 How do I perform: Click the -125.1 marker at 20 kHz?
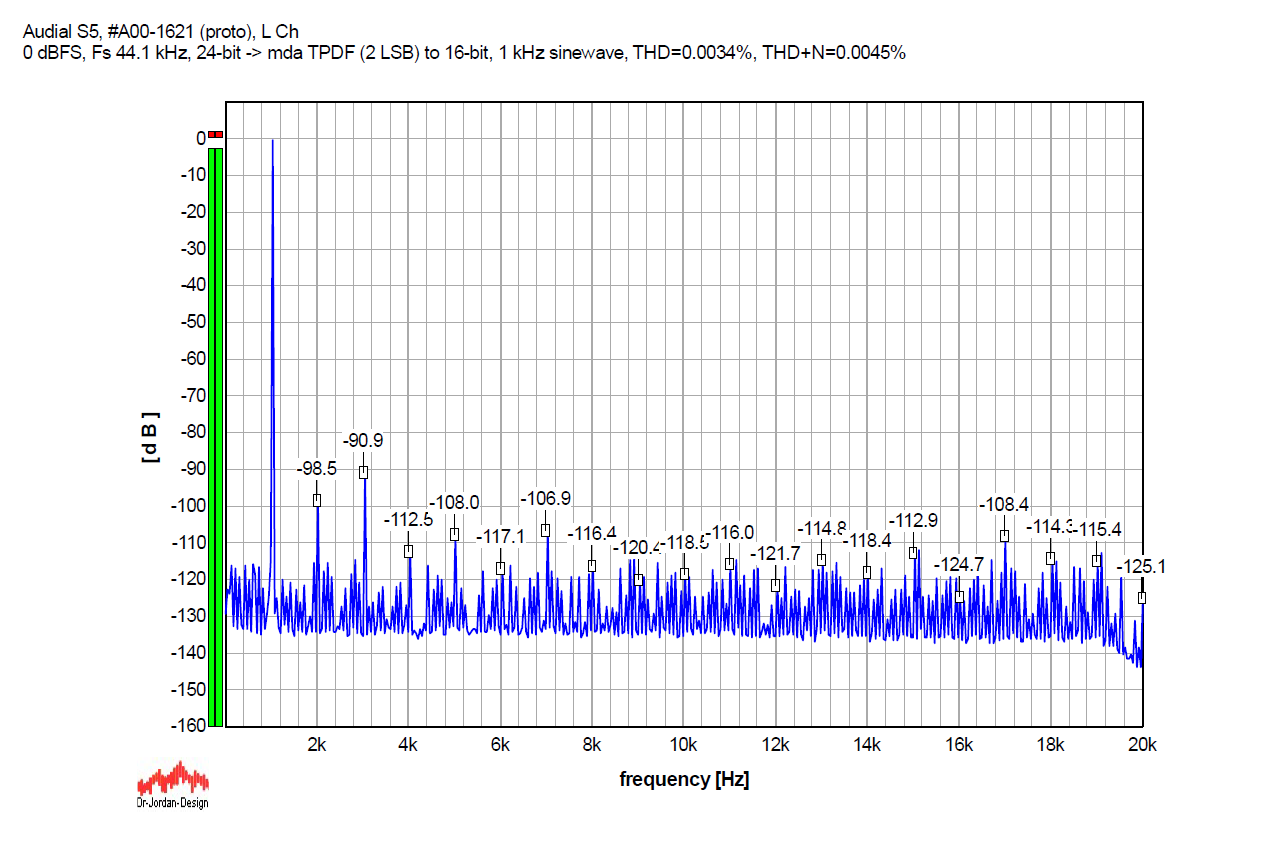[x=1142, y=597]
